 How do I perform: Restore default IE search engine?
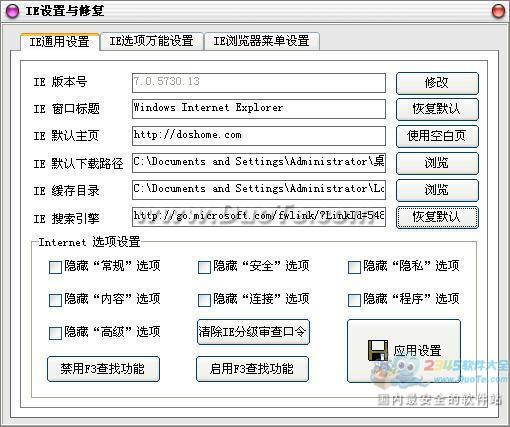coord(437,217)
